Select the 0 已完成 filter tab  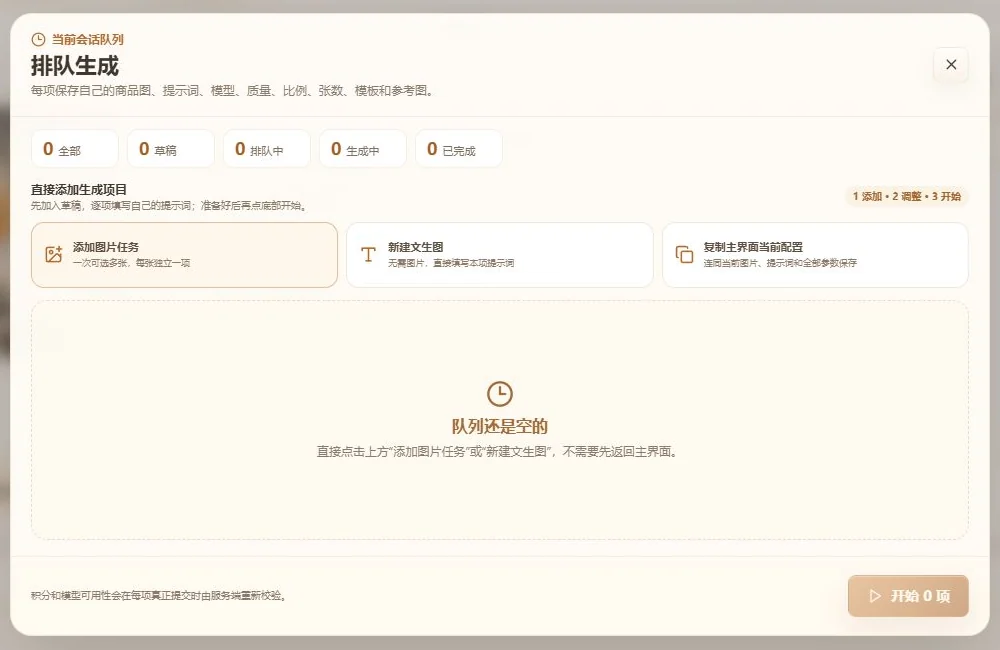(x=459, y=149)
